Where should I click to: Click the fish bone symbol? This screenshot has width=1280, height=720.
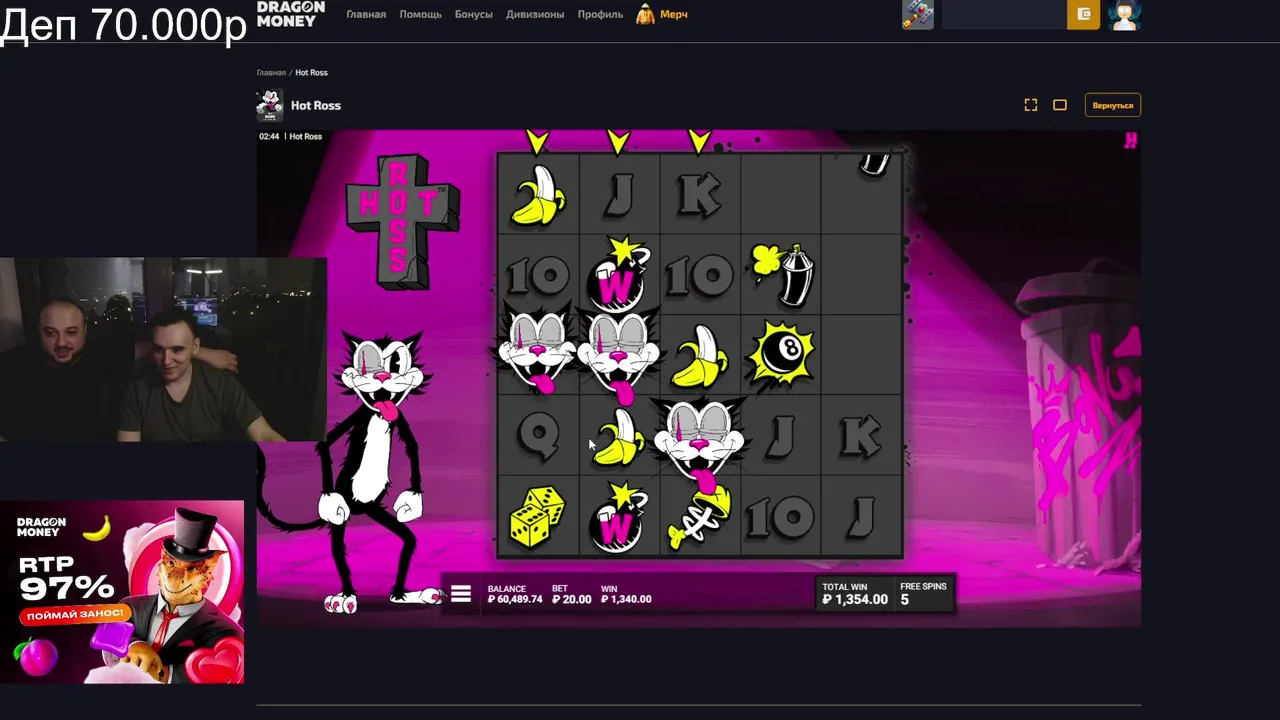pyautogui.click(x=698, y=518)
